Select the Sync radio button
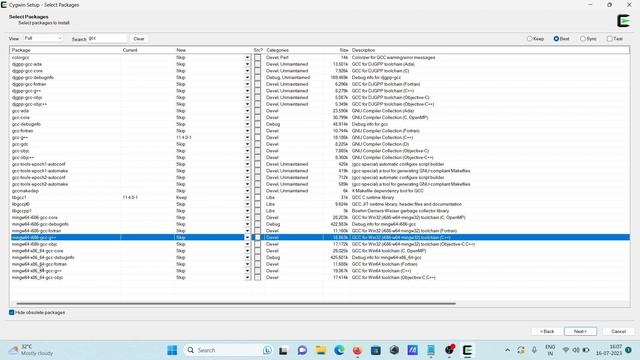The height and width of the screenshot is (360, 640). click(x=583, y=39)
